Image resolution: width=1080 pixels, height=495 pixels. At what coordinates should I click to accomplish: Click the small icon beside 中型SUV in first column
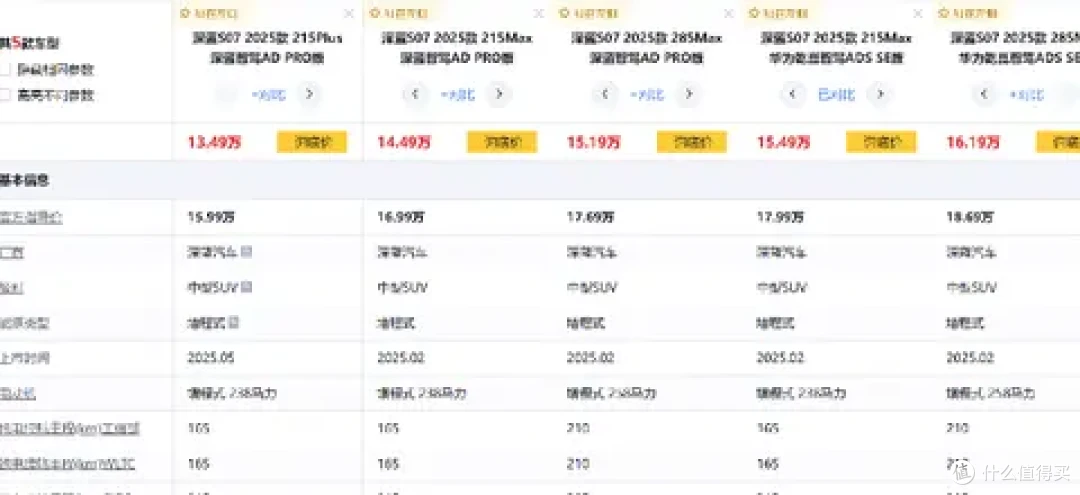[x=247, y=287]
